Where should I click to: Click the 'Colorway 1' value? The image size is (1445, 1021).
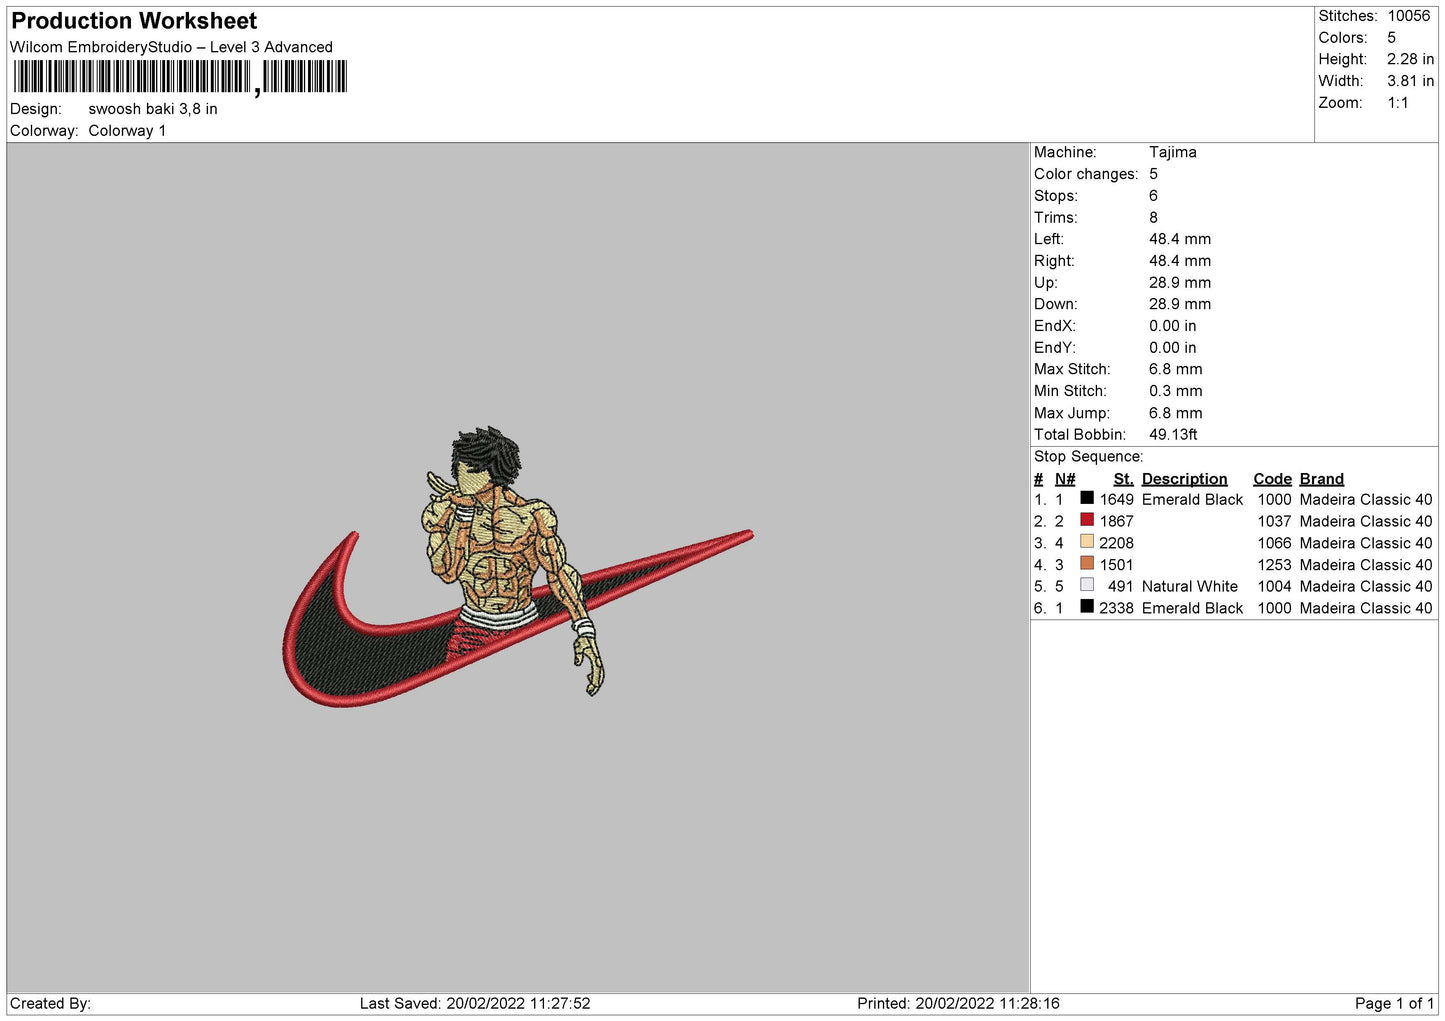tap(127, 131)
